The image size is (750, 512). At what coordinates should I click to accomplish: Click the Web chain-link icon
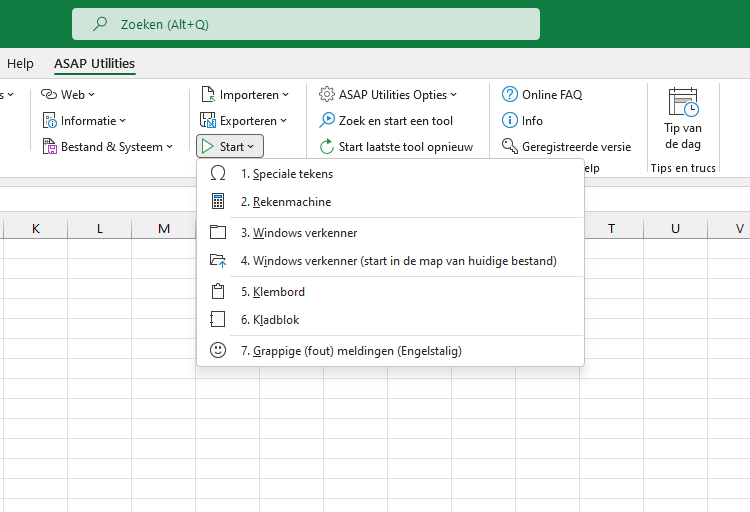49,94
